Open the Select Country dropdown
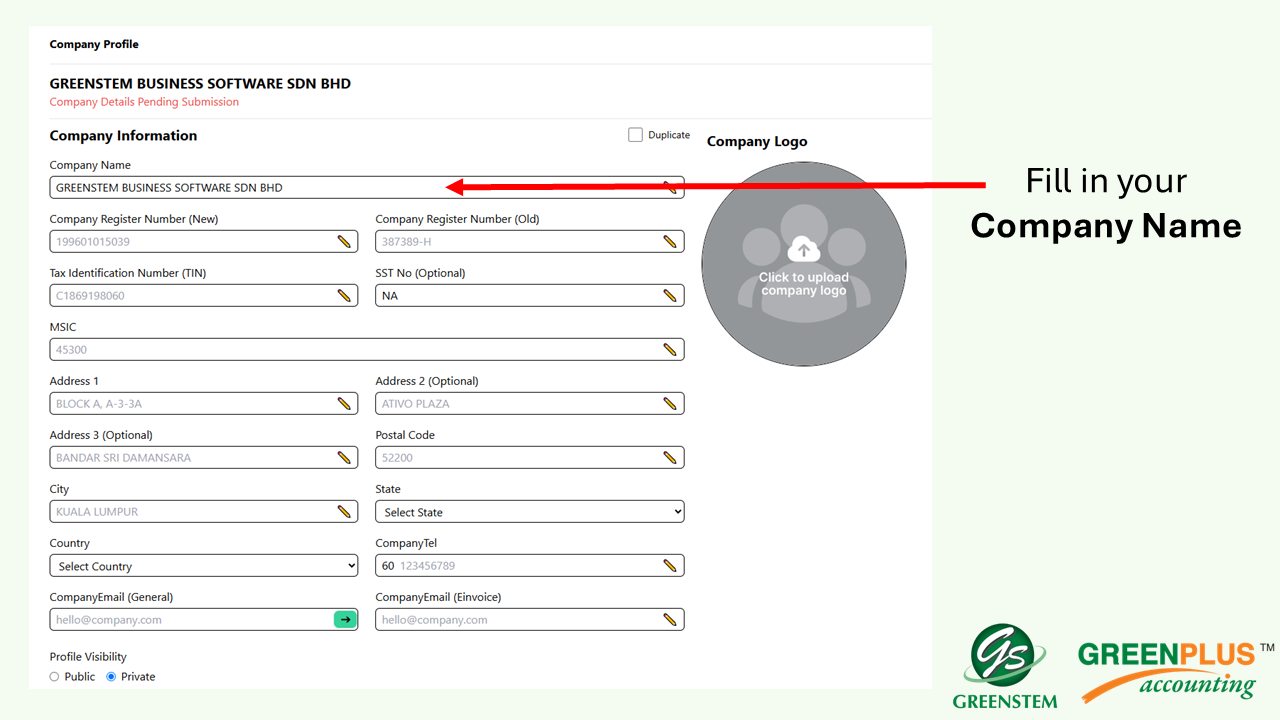Screen dimensions: 1280x720 coord(204,565)
